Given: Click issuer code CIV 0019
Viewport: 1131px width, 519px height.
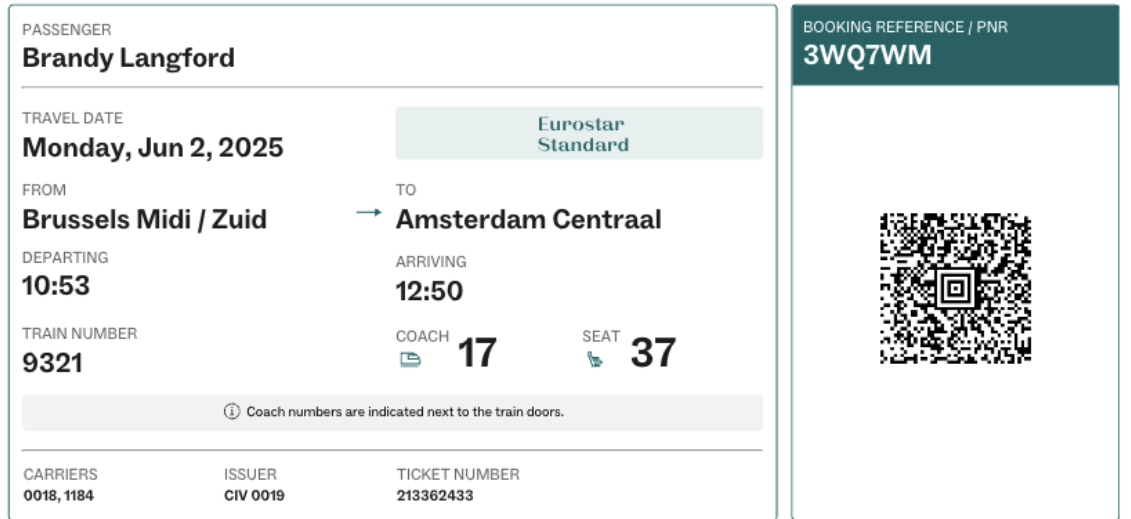Looking at the screenshot, I should pyautogui.click(x=254, y=496).
